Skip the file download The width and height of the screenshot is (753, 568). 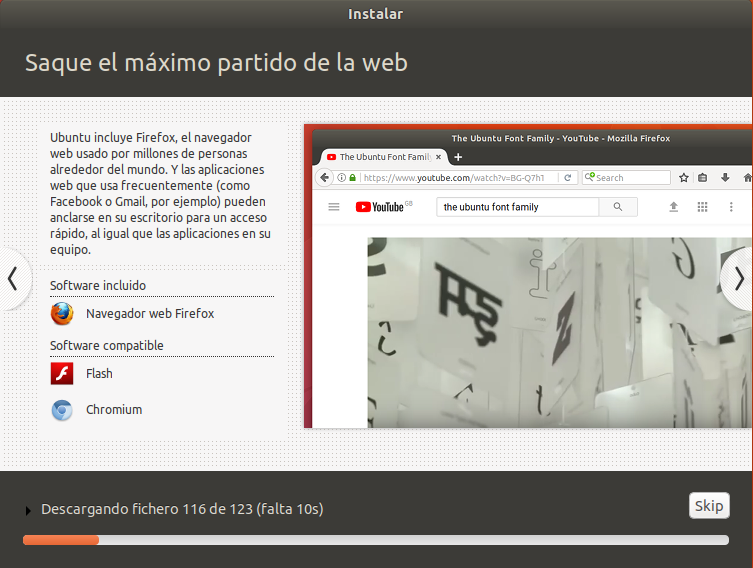click(x=709, y=506)
